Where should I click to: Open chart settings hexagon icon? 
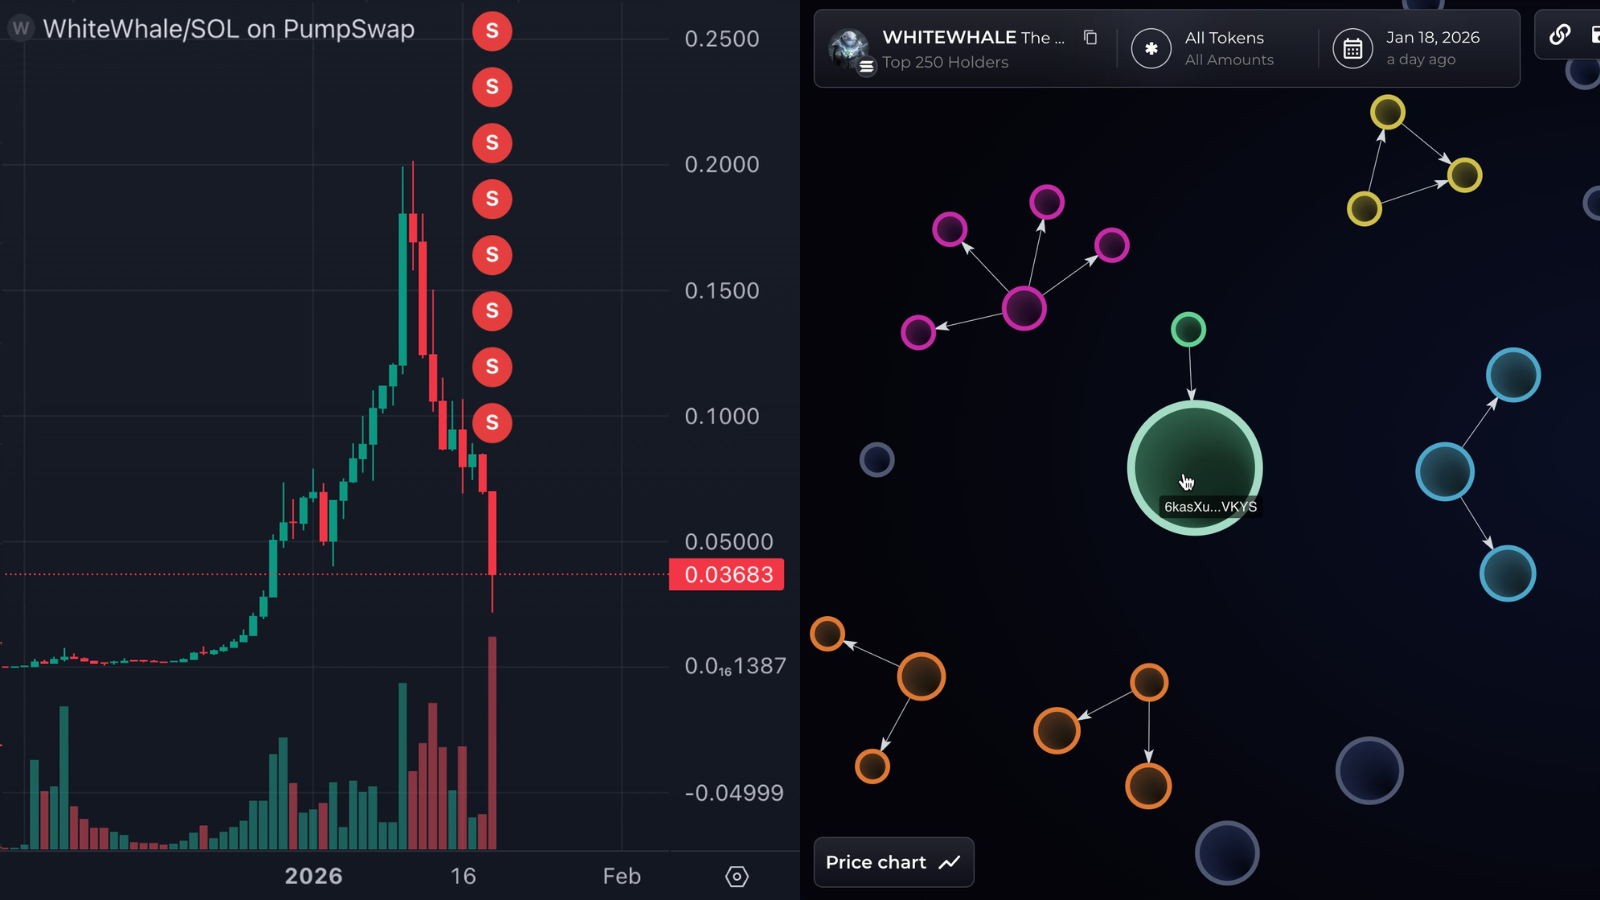(x=737, y=877)
